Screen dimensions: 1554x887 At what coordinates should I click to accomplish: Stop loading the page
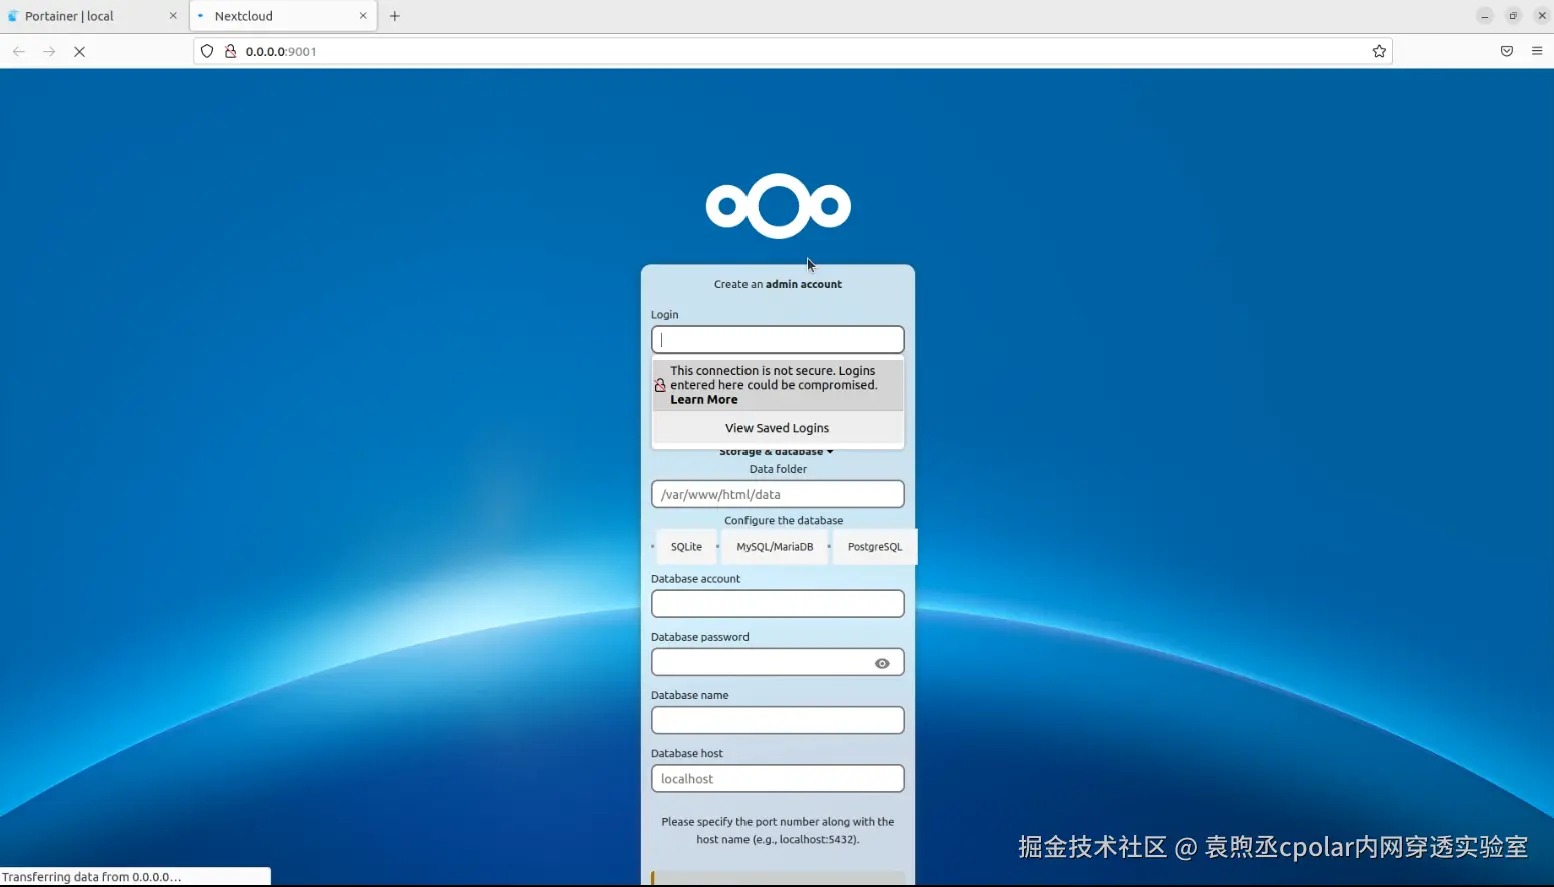click(79, 51)
